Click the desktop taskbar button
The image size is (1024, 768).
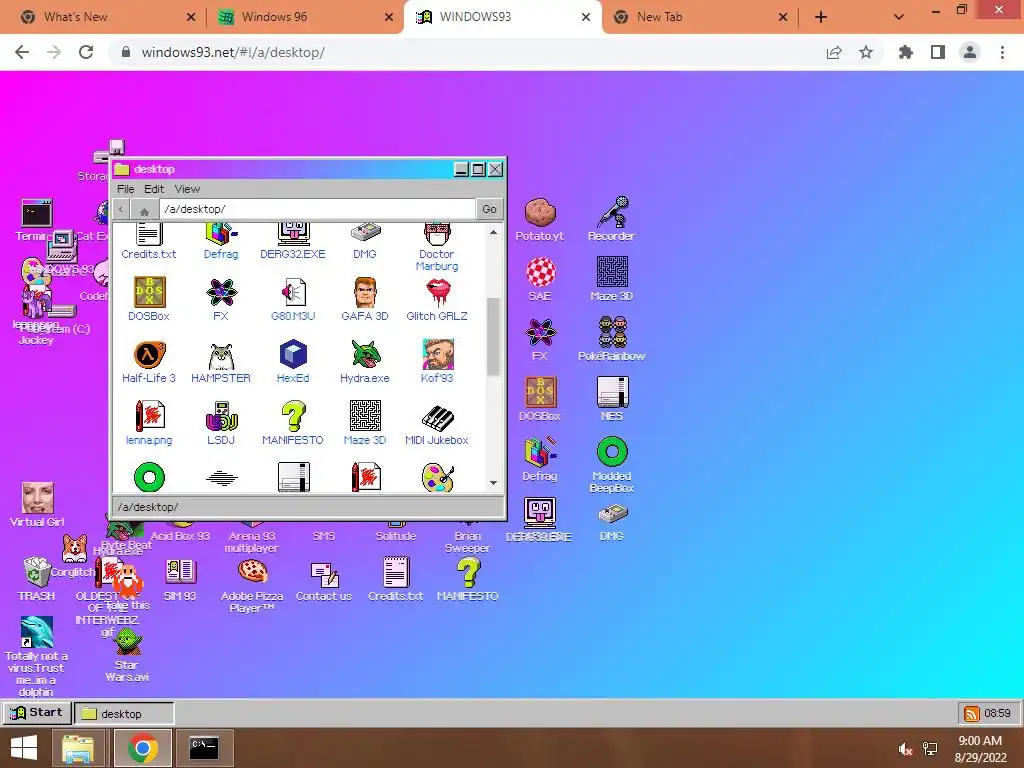click(124, 713)
